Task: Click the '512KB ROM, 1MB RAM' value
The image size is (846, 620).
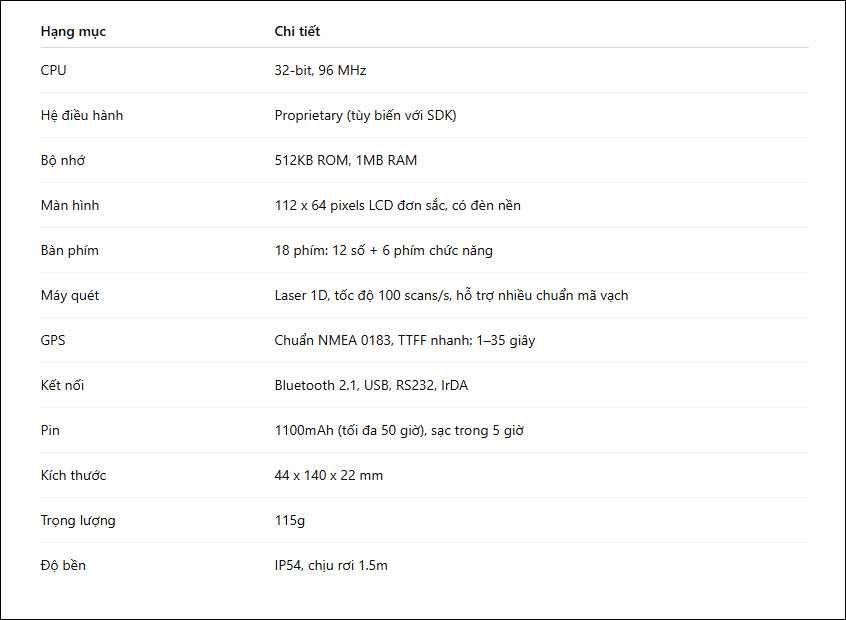Action: (345, 160)
